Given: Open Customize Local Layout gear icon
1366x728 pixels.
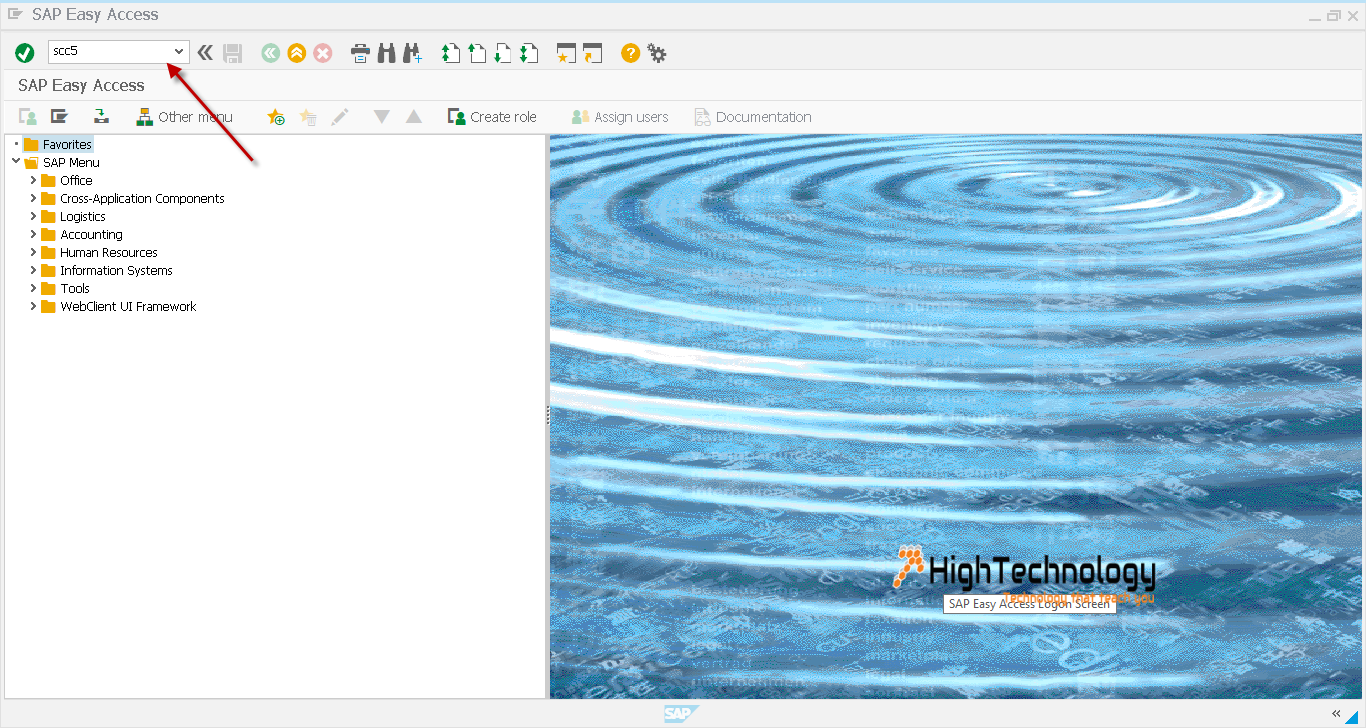Looking at the screenshot, I should click(x=657, y=53).
